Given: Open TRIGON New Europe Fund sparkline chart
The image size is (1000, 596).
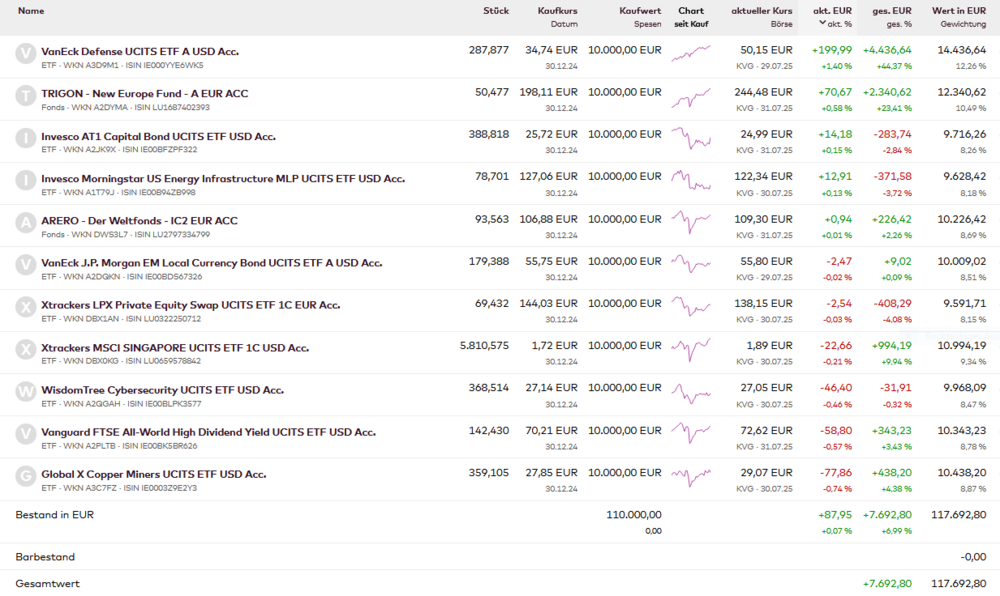Looking at the screenshot, I should coord(691,98).
